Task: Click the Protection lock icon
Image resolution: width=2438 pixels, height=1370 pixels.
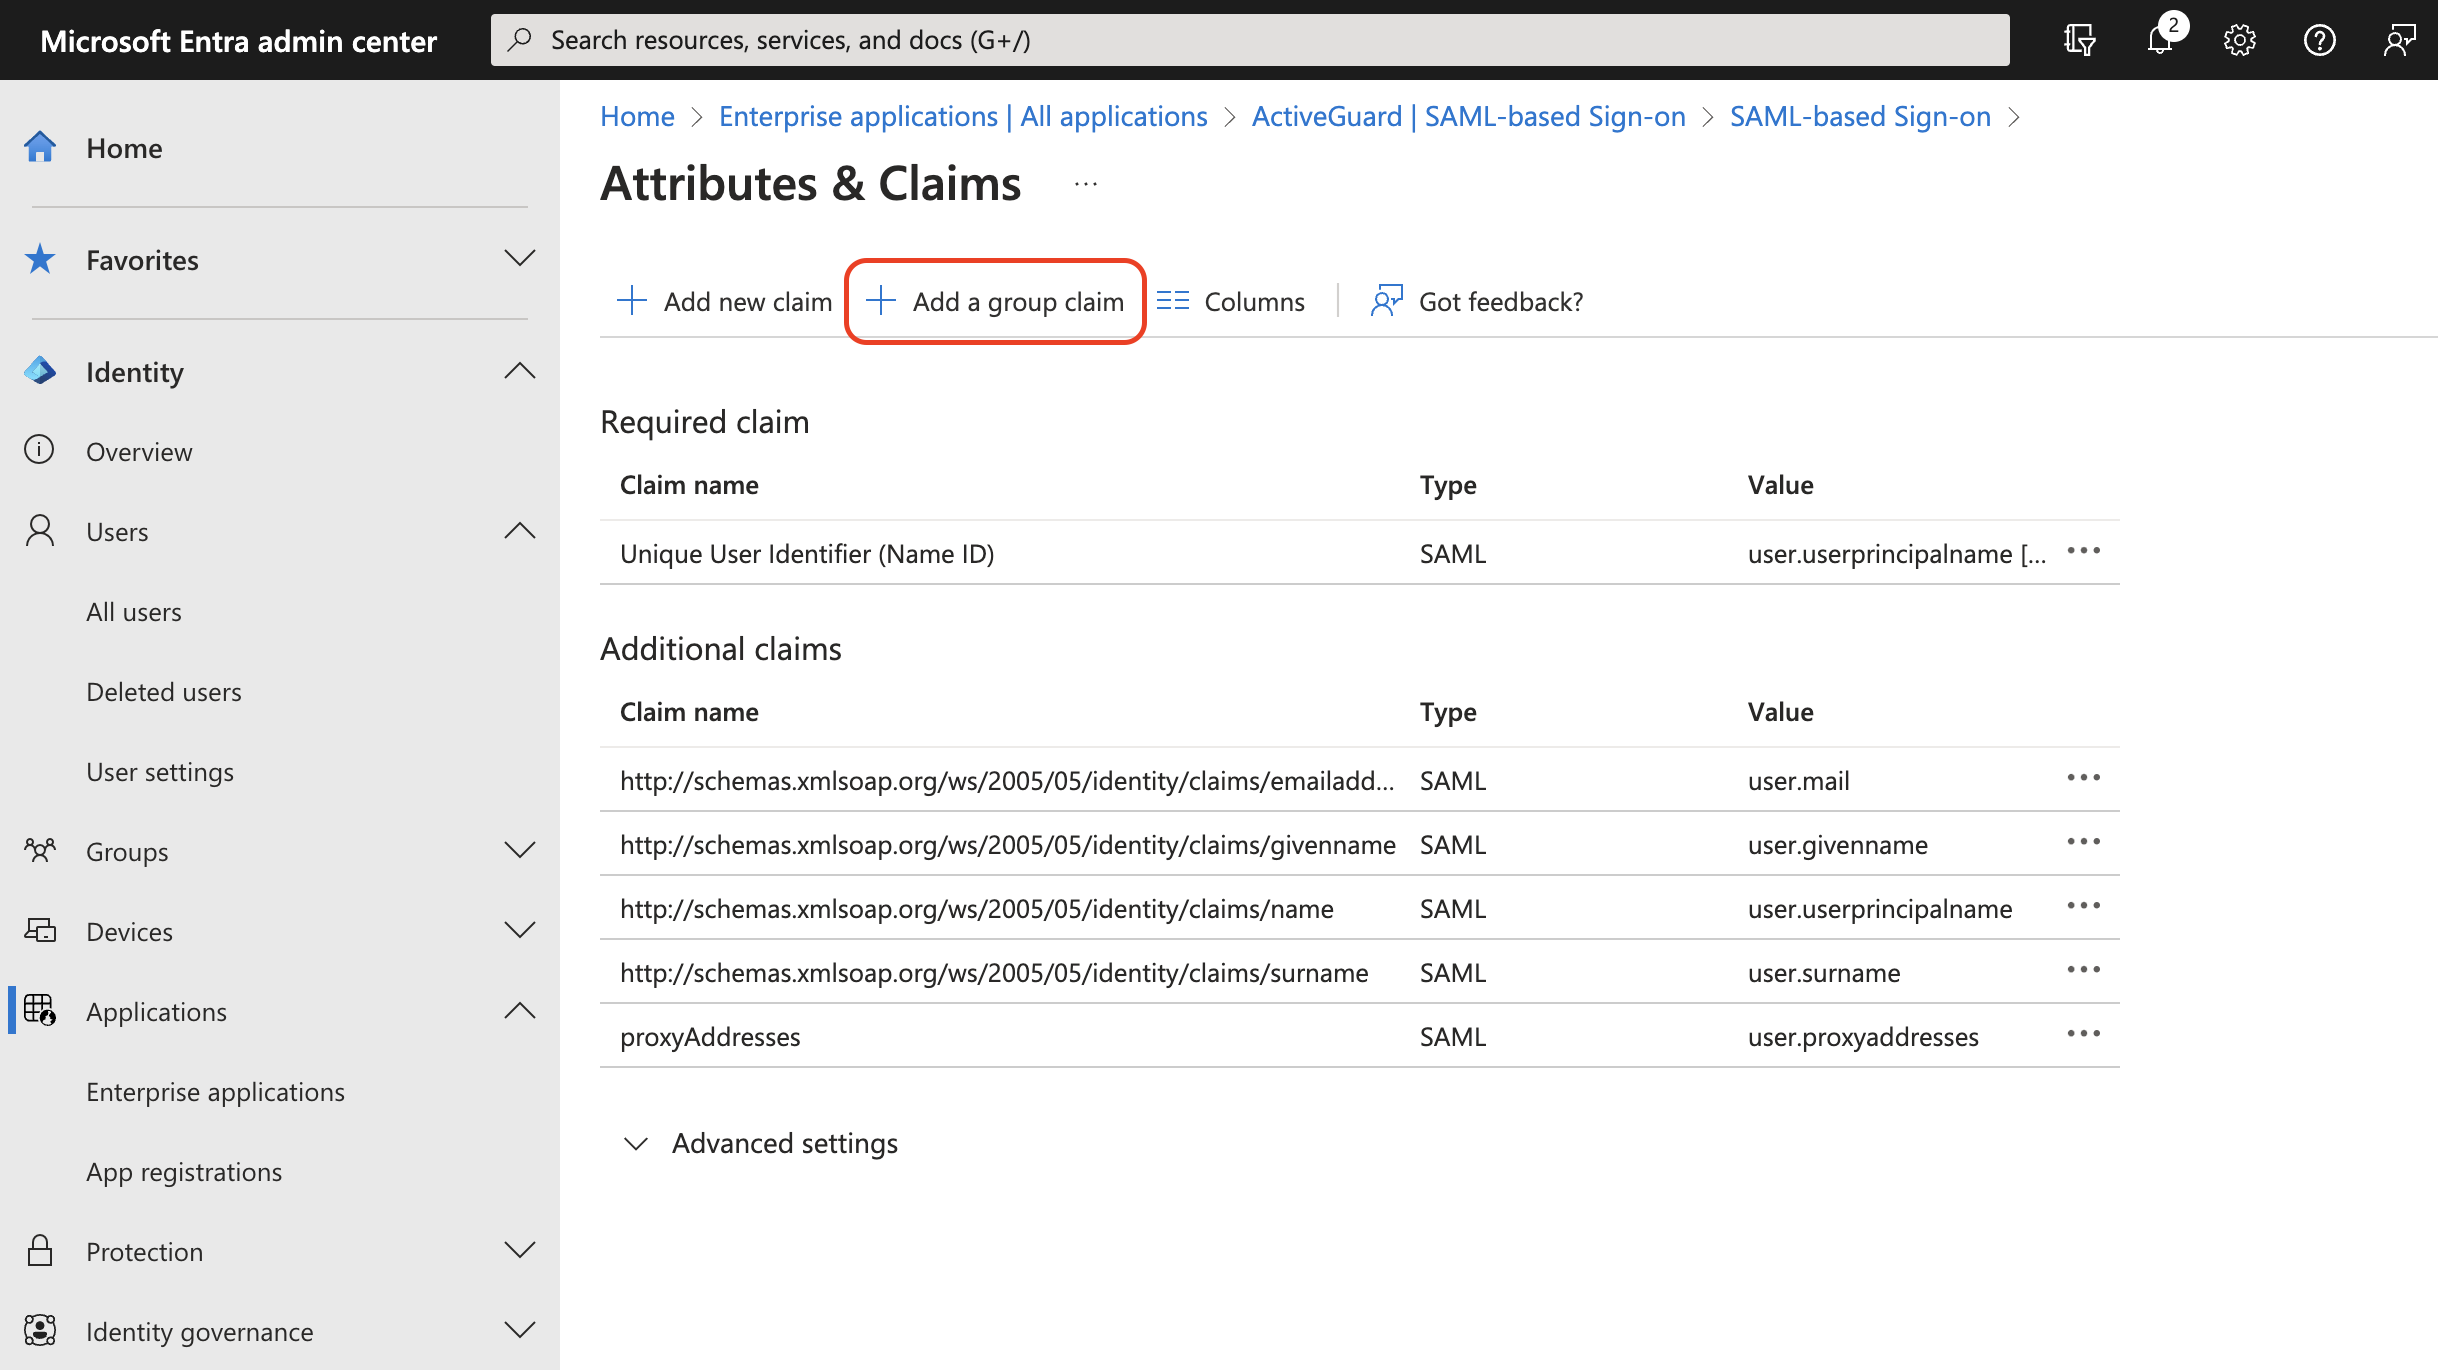Action: coord(40,1250)
